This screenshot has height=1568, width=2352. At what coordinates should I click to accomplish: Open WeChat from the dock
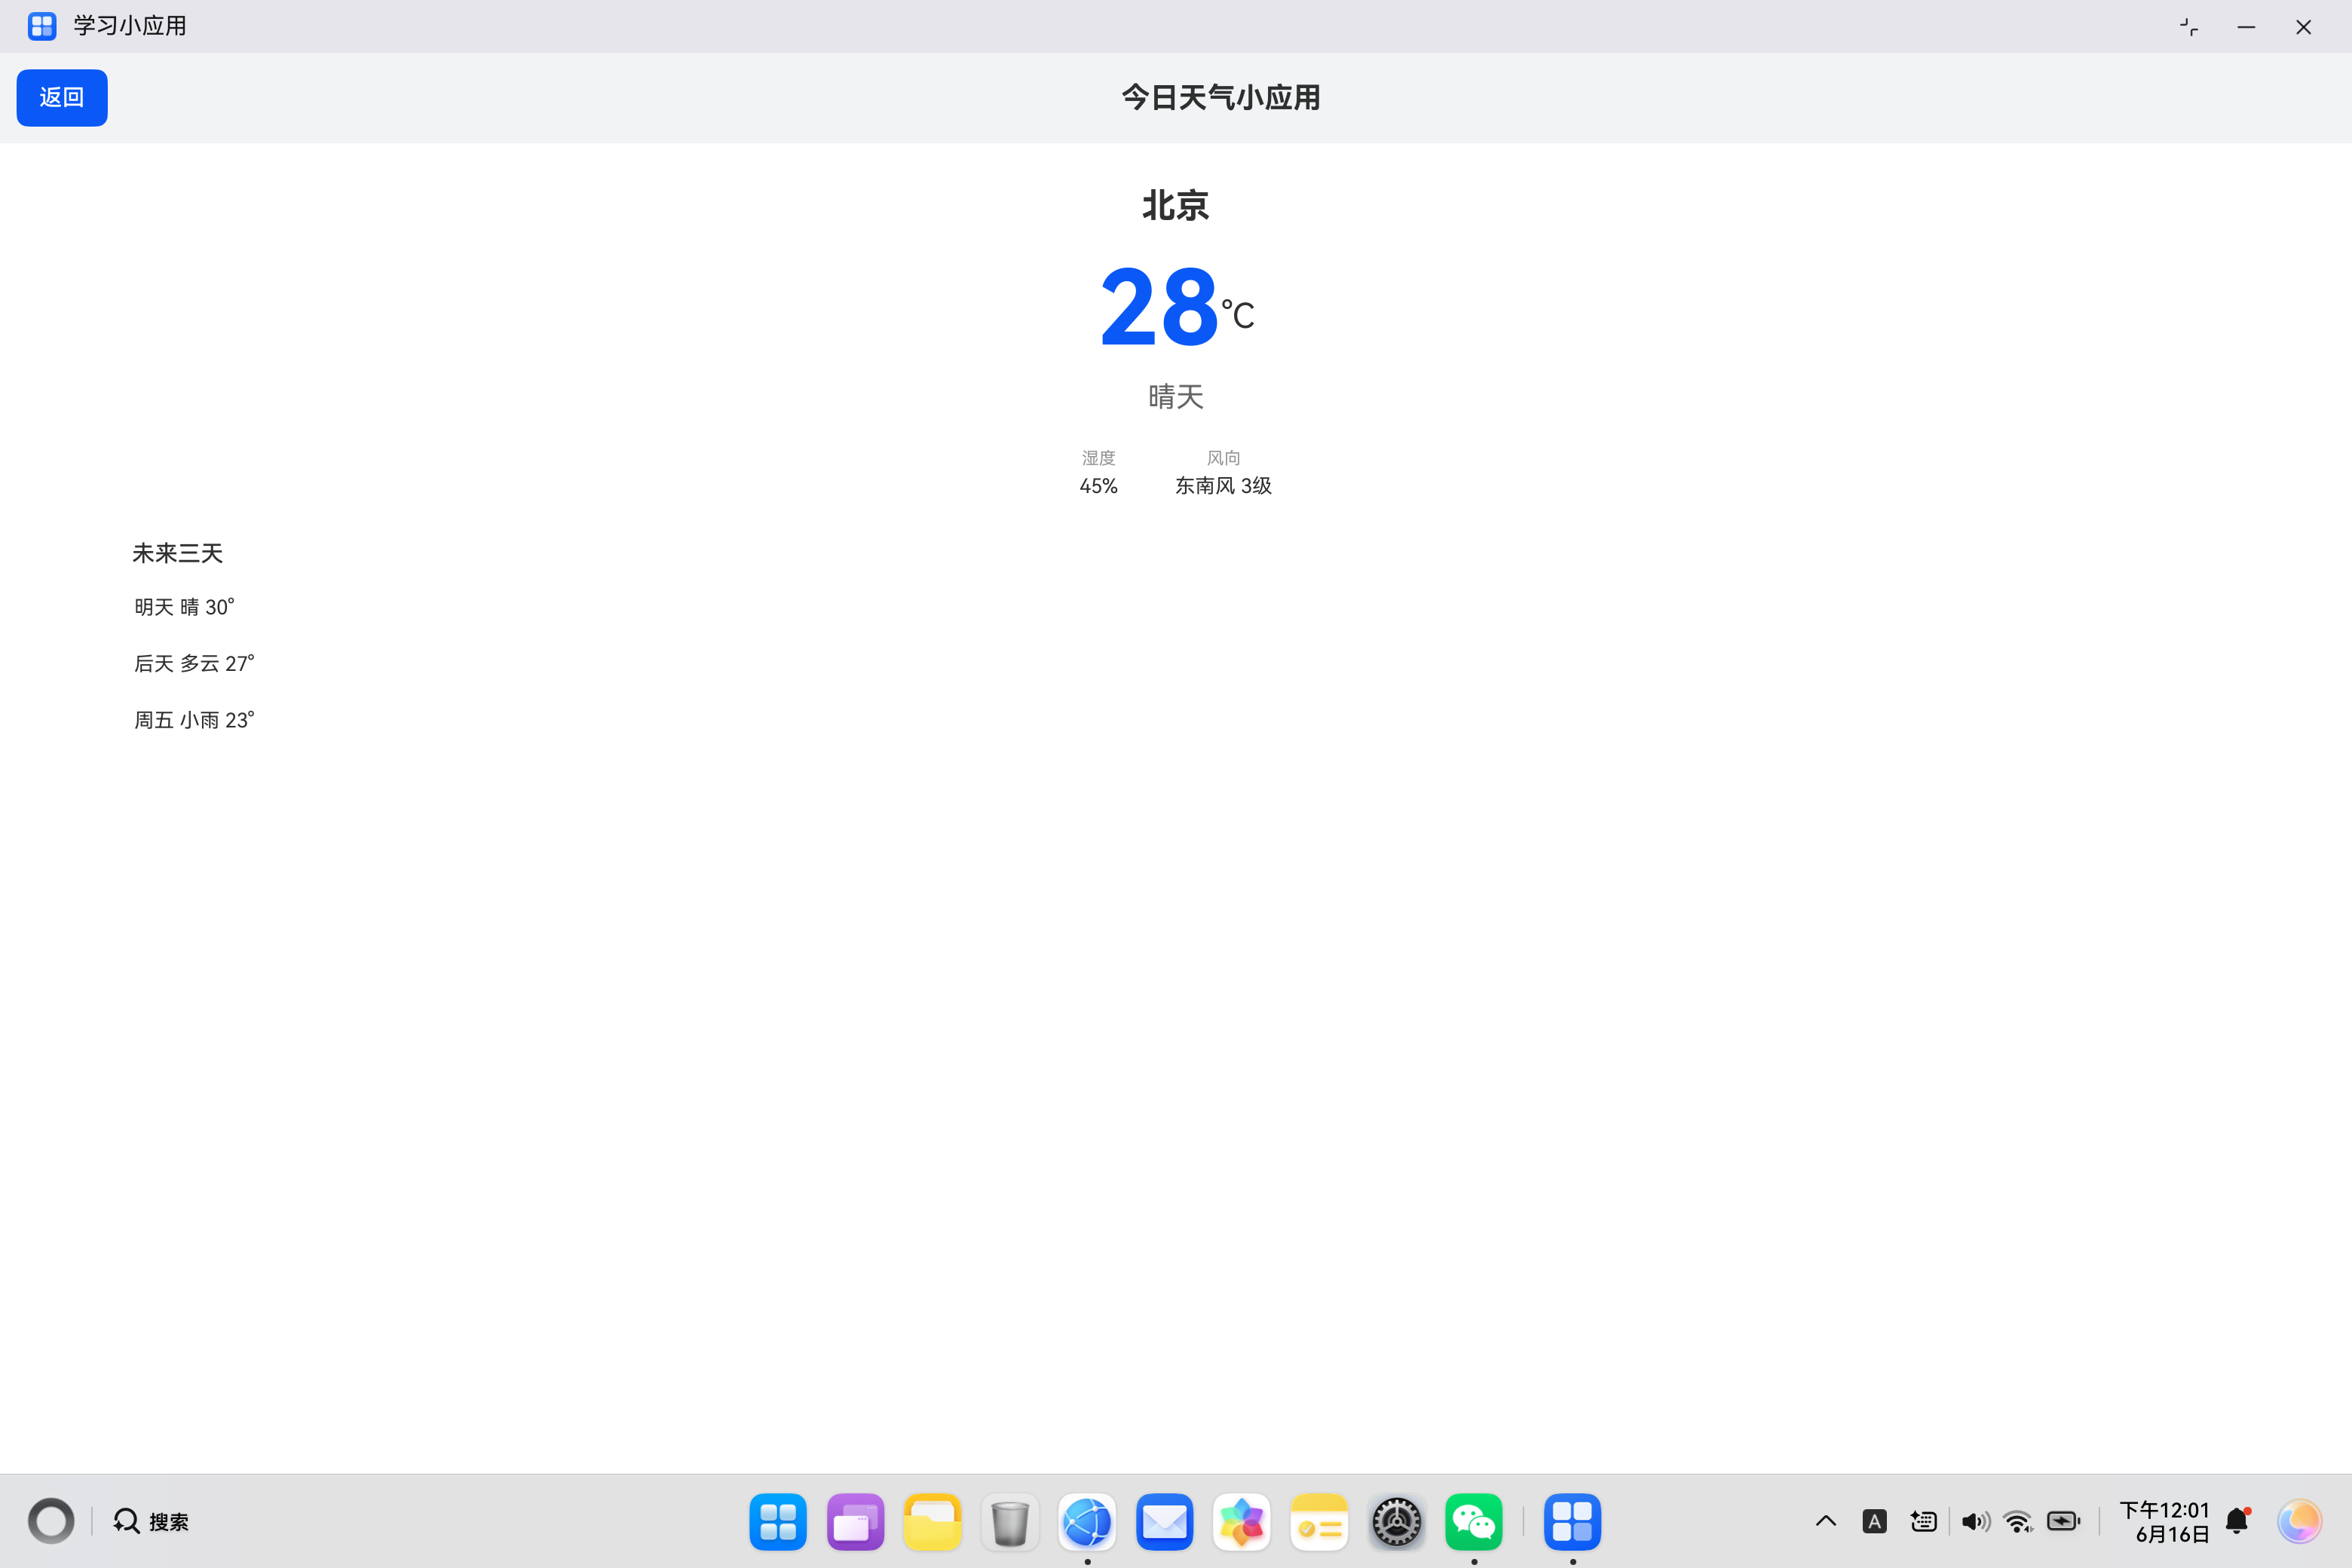click(x=1474, y=1521)
